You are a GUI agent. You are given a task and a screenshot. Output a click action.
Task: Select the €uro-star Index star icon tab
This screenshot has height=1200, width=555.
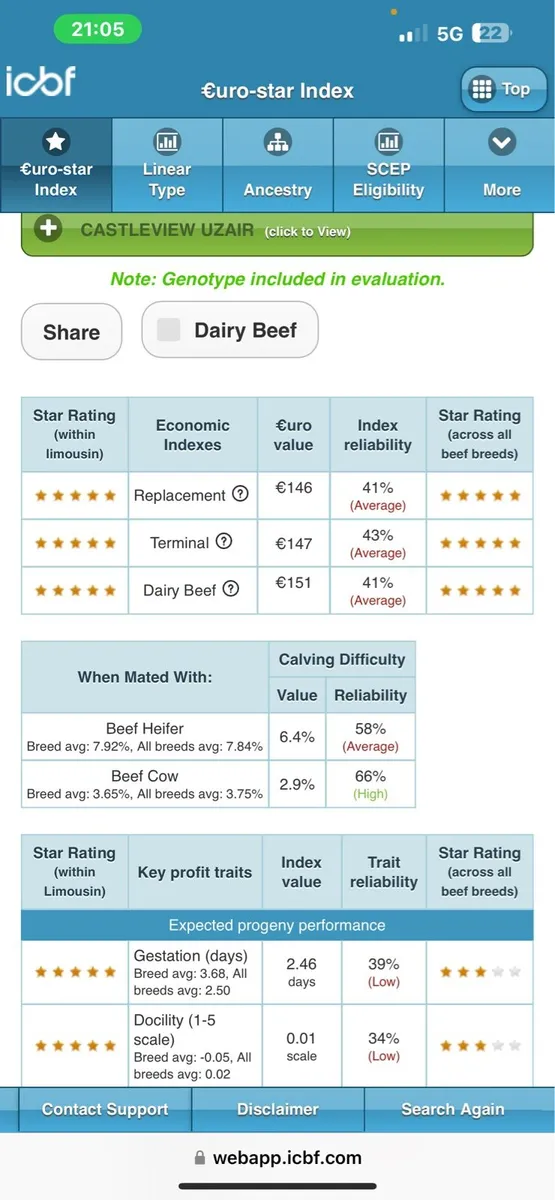pyautogui.click(x=56, y=164)
